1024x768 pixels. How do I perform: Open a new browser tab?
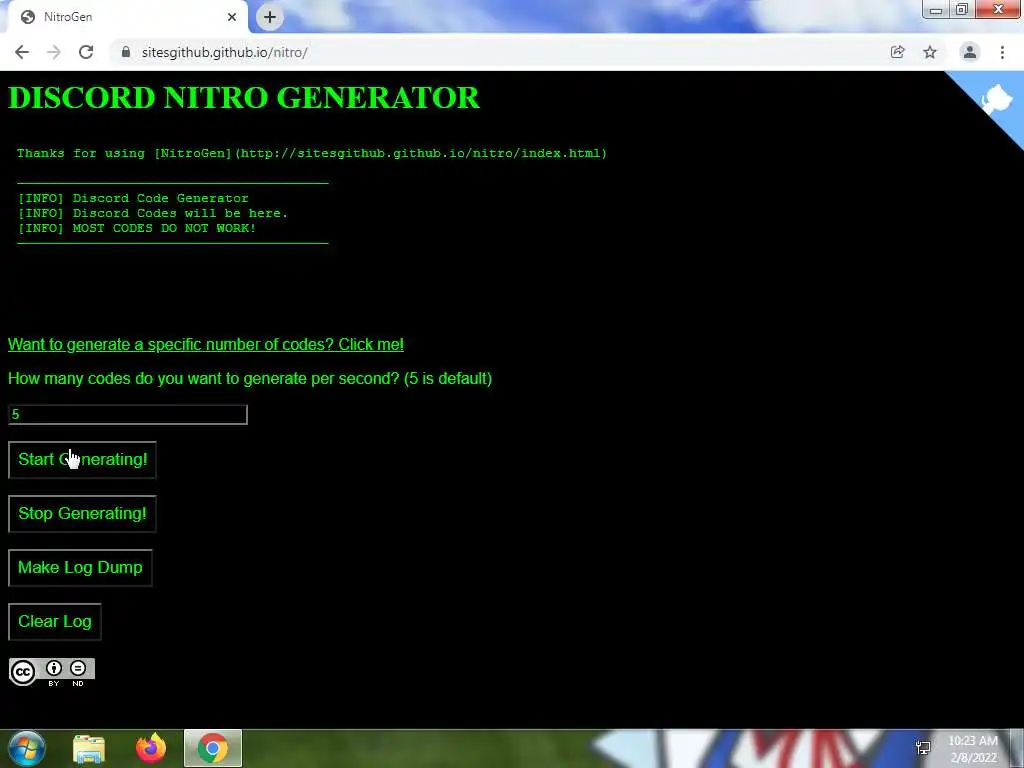click(x=270, y=17)
